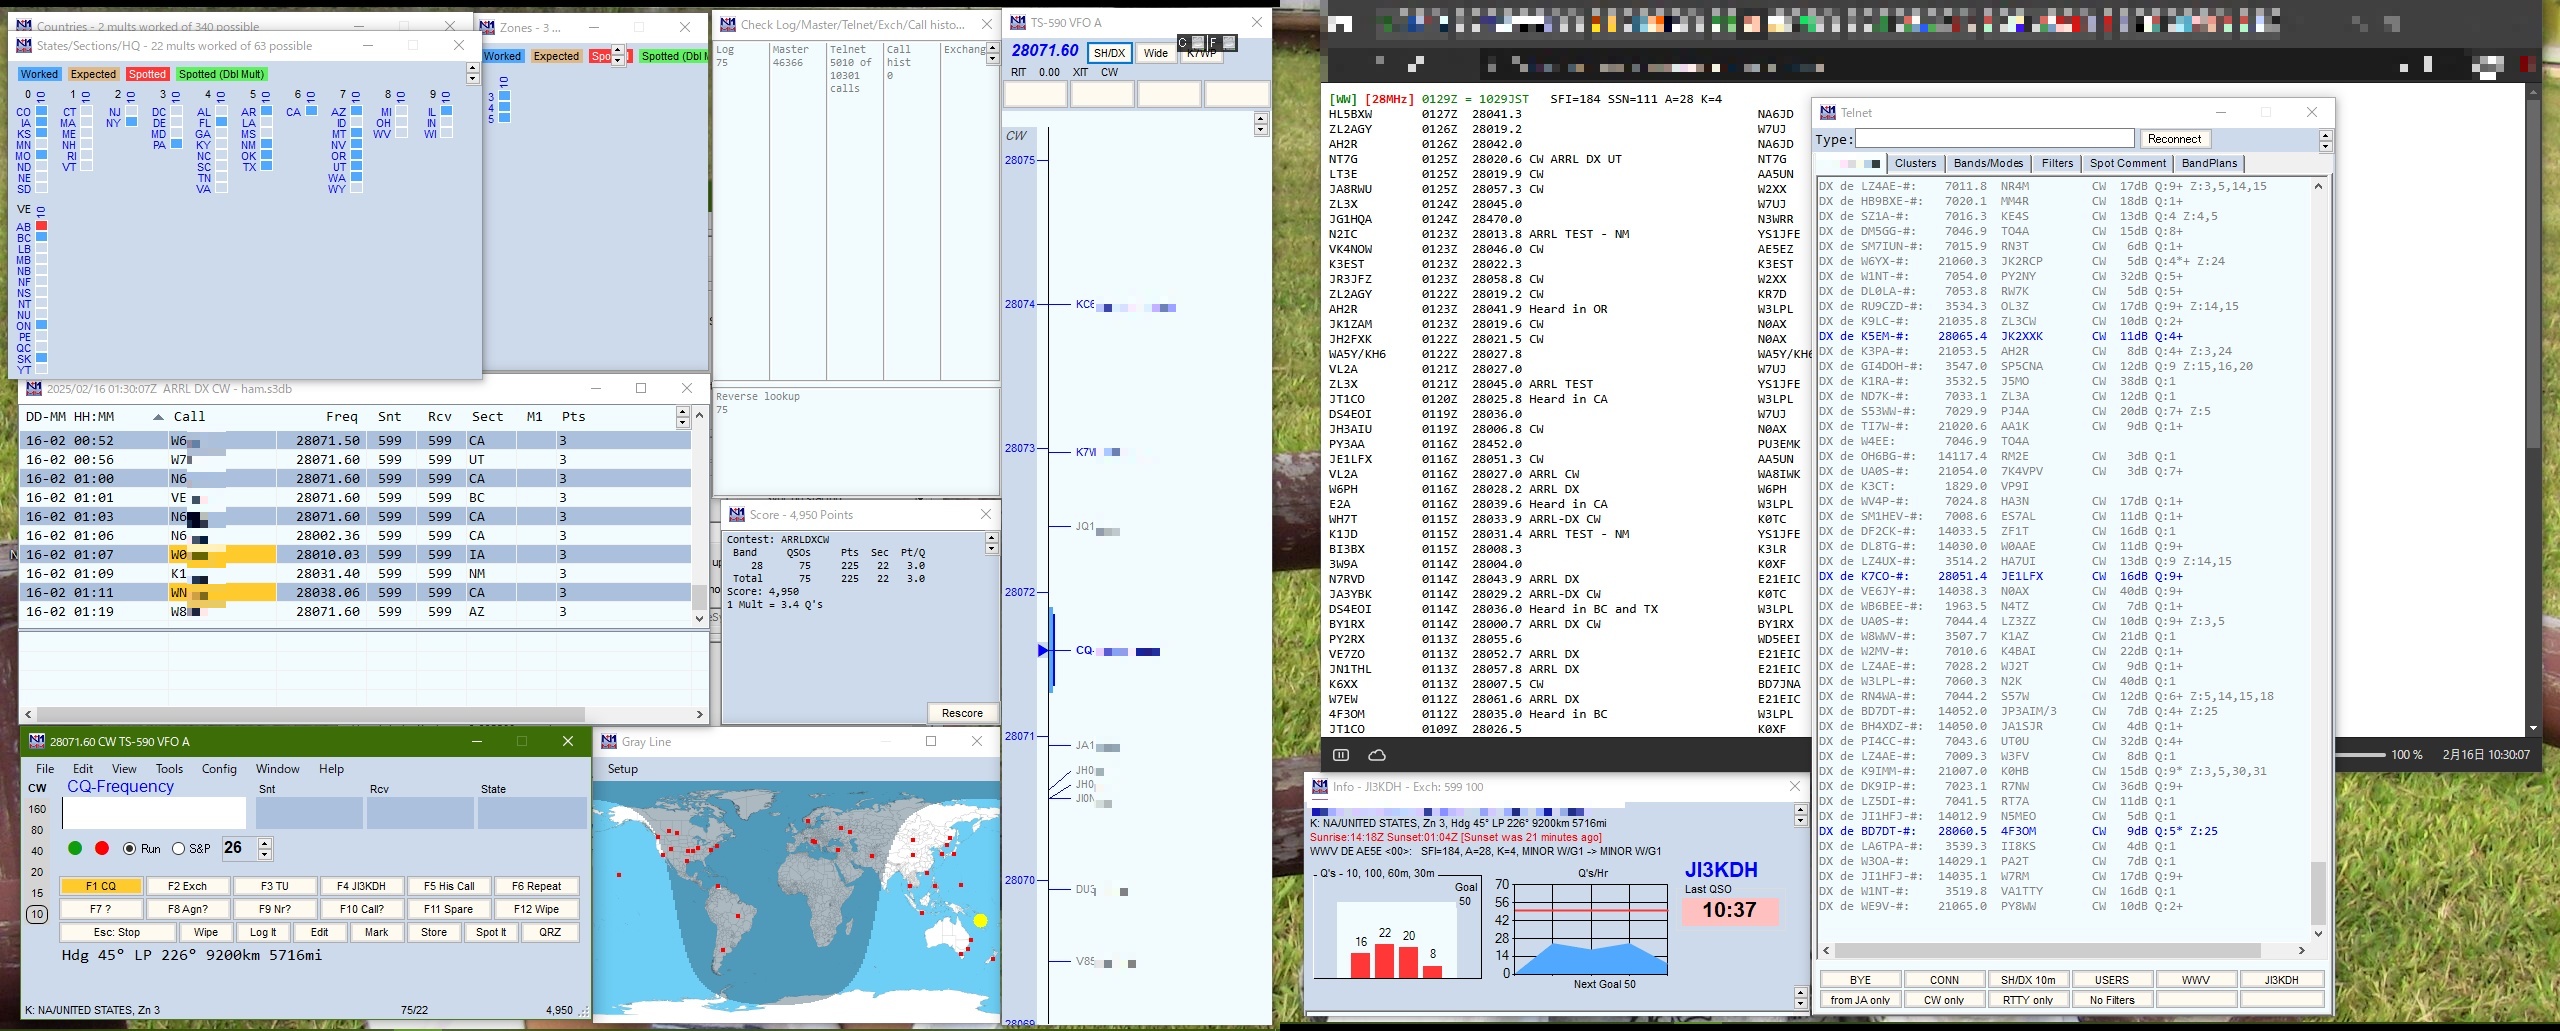Screen dimensions: 2560x1031
Task: Click the bandmap zoom up/down spinner
Action: point(1260,124)
